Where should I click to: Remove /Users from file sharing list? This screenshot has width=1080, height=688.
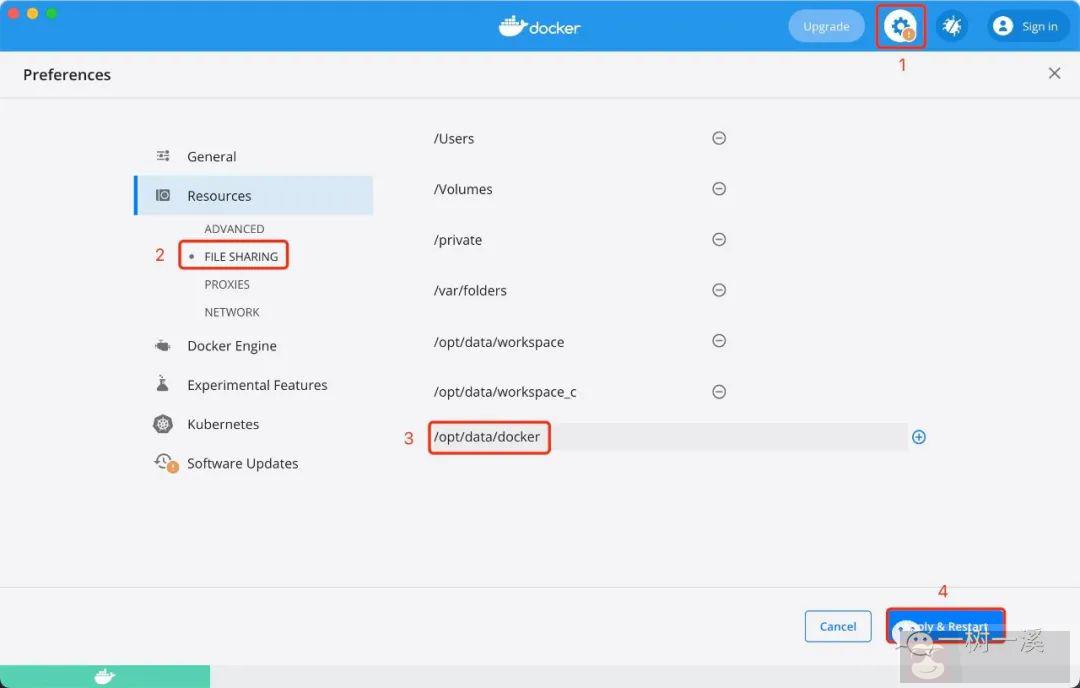click(719, 138)
